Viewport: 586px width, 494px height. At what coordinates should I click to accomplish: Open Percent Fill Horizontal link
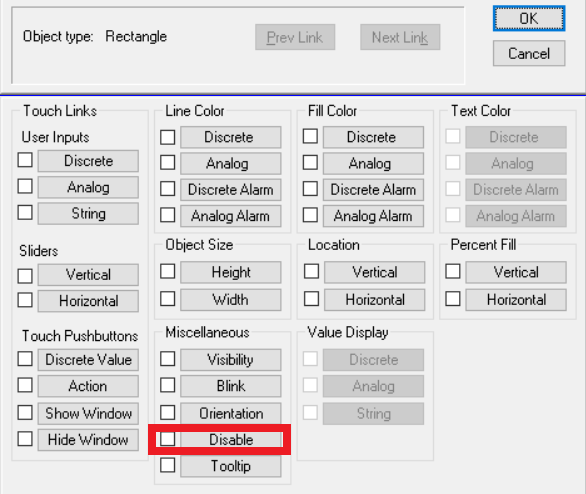(516, 300)
